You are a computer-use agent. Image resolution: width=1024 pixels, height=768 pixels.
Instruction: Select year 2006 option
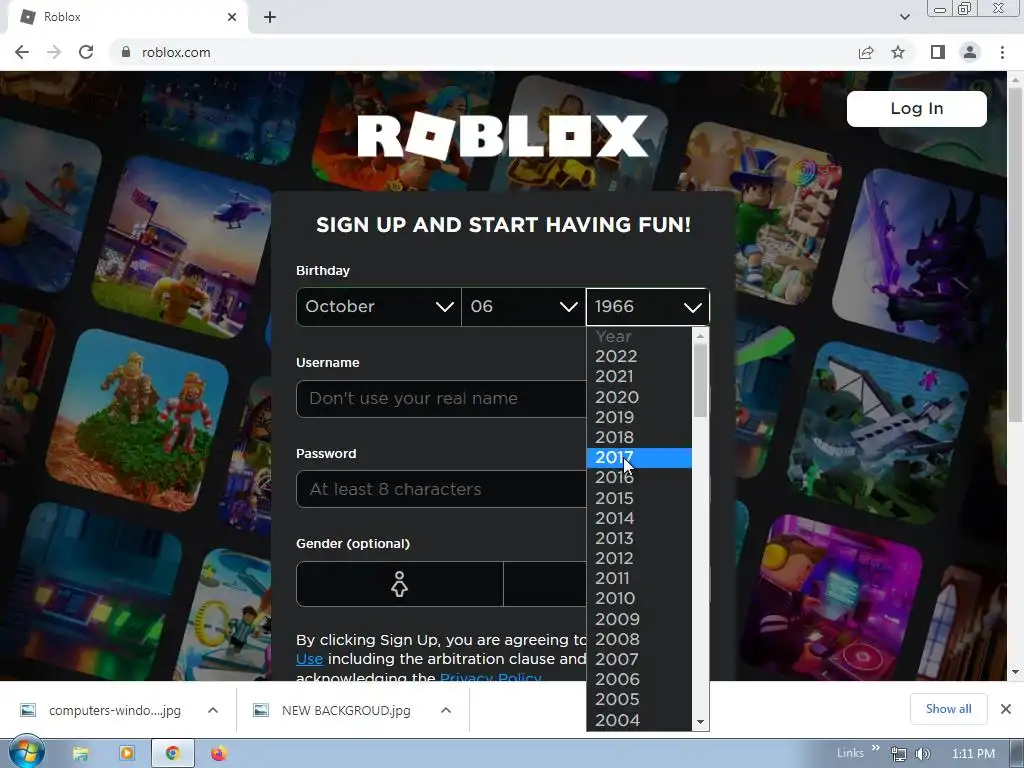(x=639, y=680)
